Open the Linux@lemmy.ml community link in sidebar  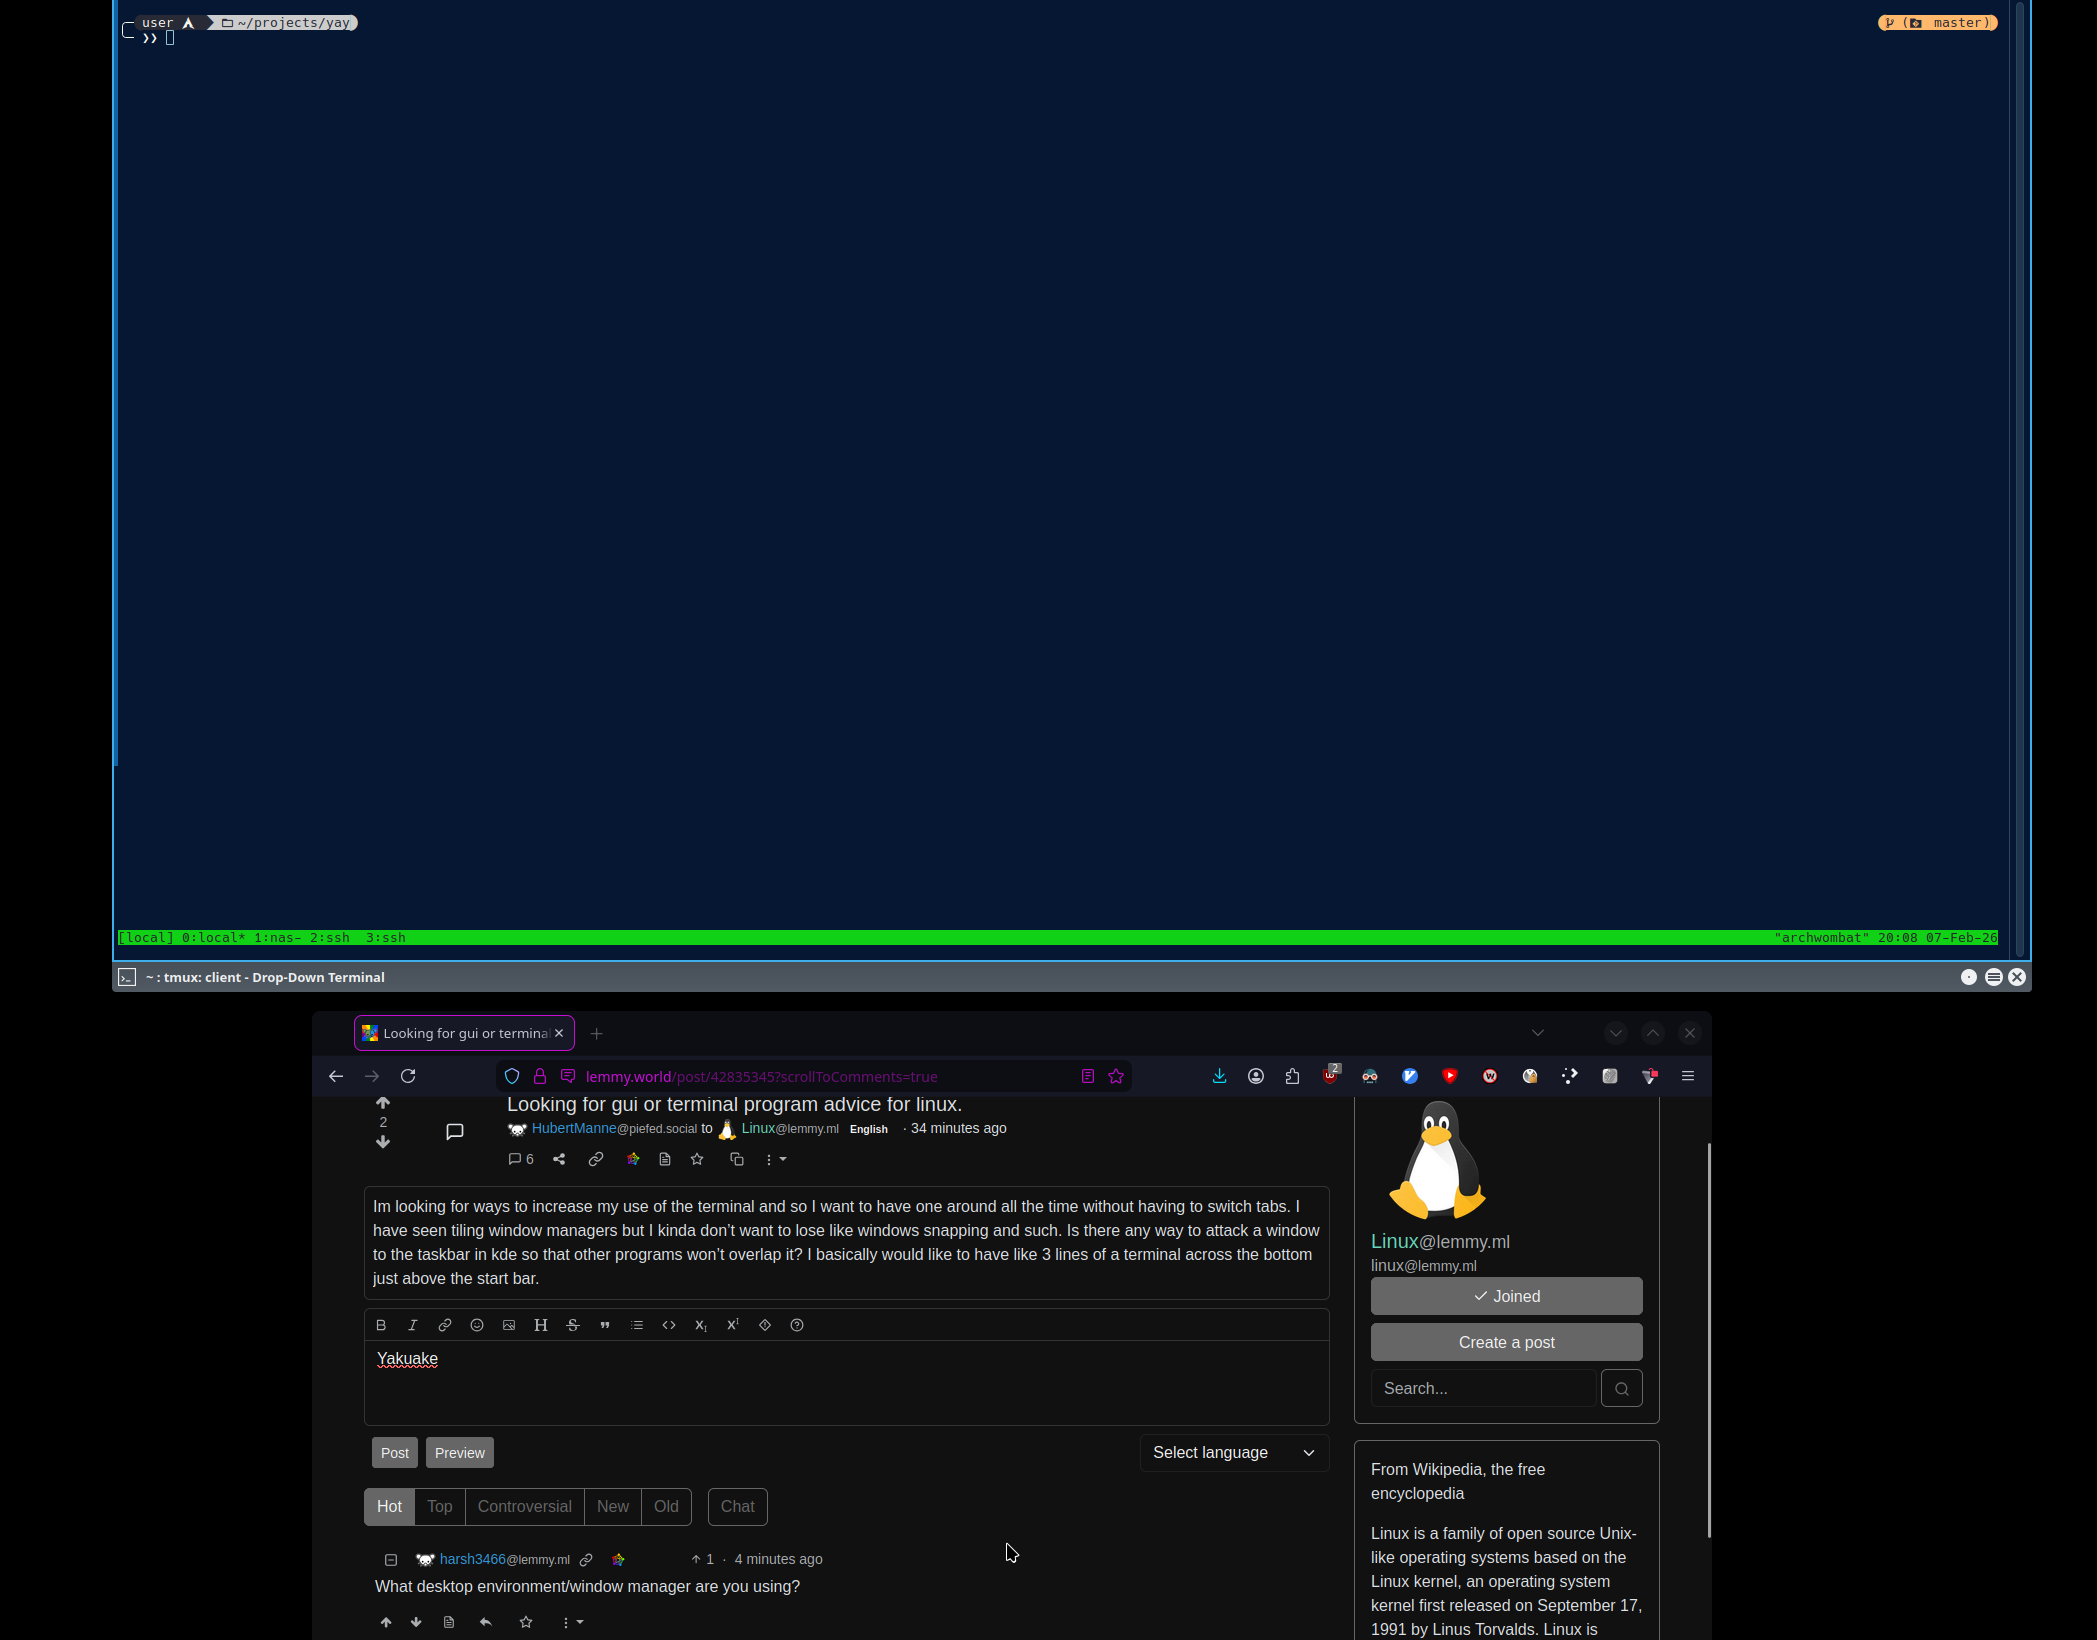(1440, 1241)
